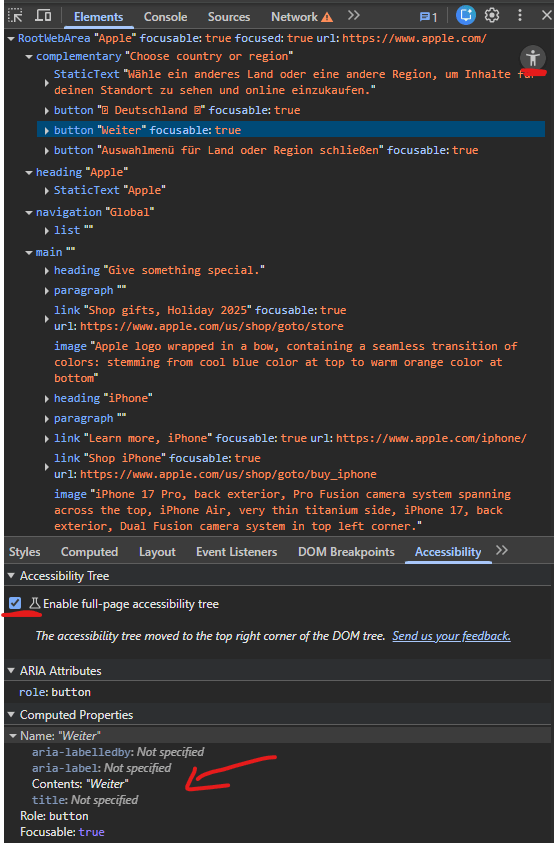Collapse the Computed Properties section
554x843 pixels.
coord(11,715)
